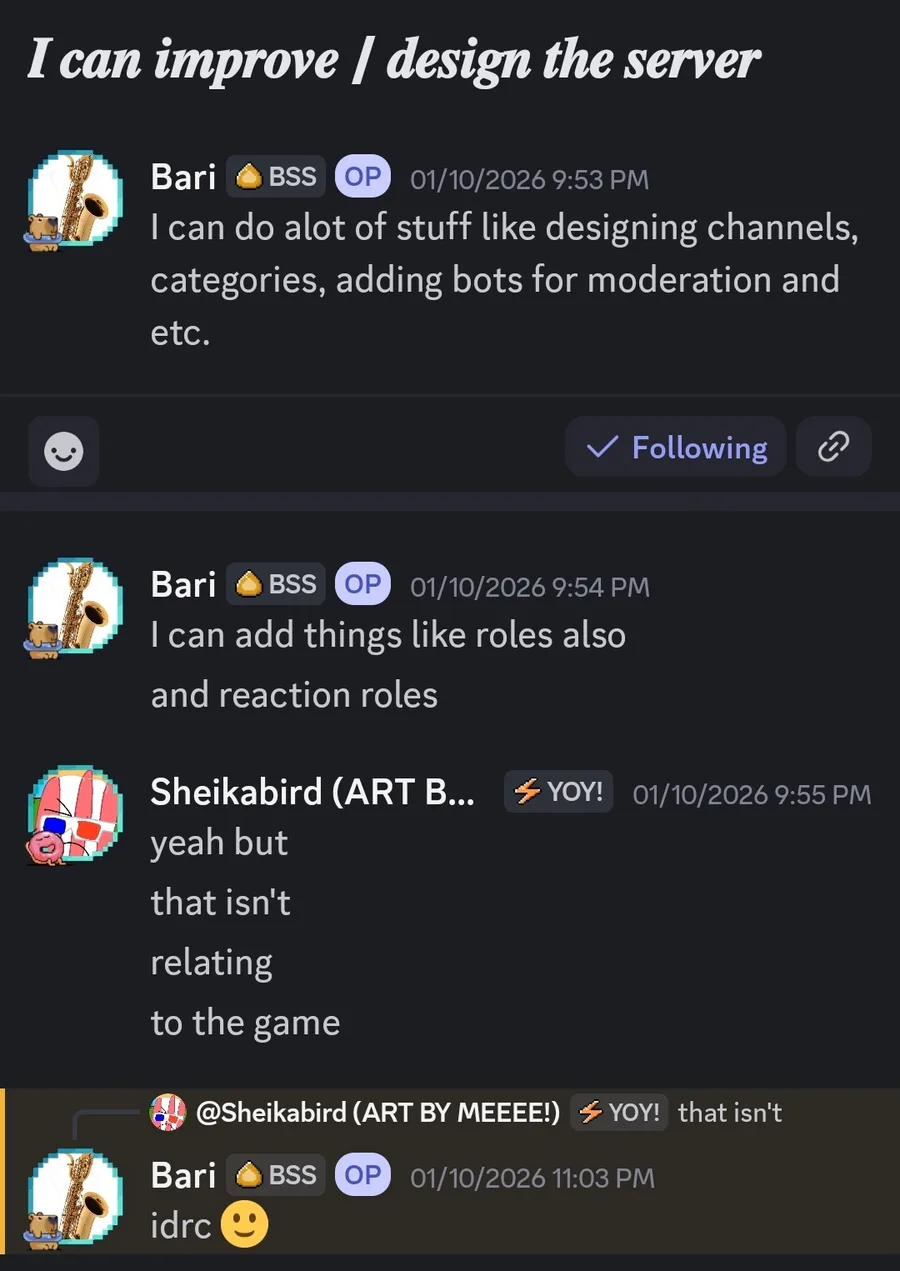Screen dimensions: 900x1271
Task: Click the copy link chain icon
Action: [833, 447]
